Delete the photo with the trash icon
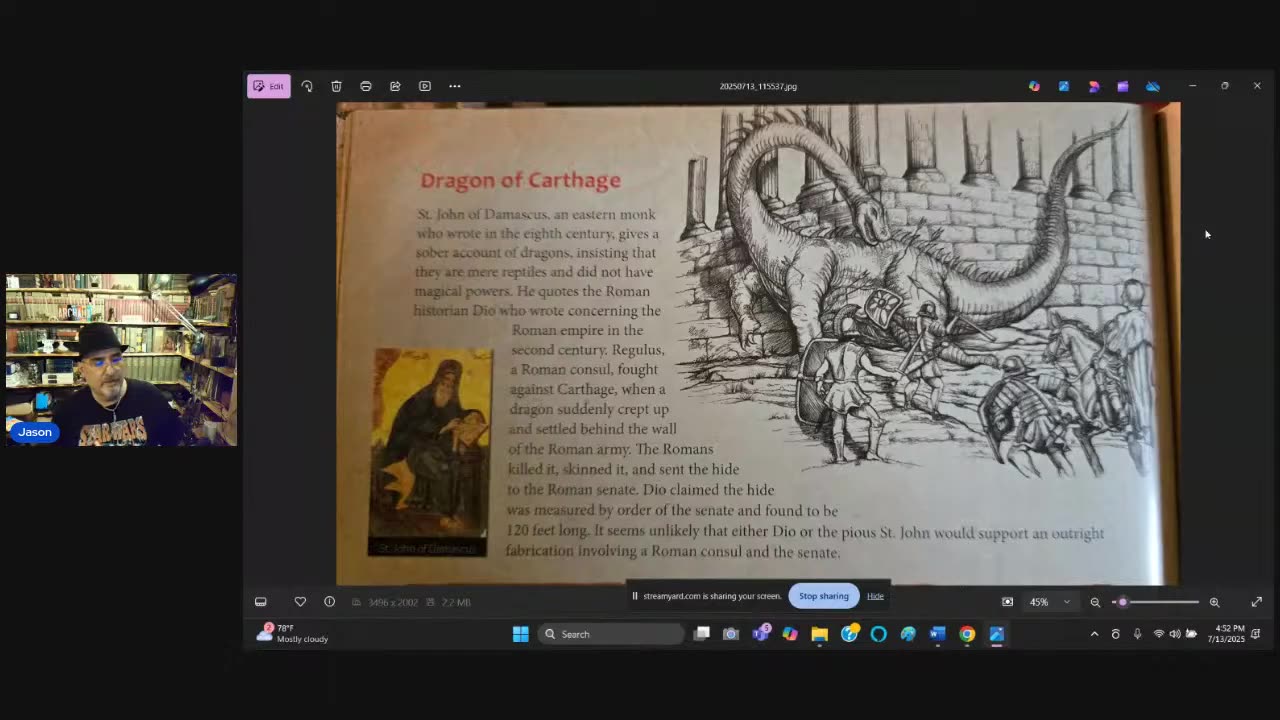 [x=336, y=86]
